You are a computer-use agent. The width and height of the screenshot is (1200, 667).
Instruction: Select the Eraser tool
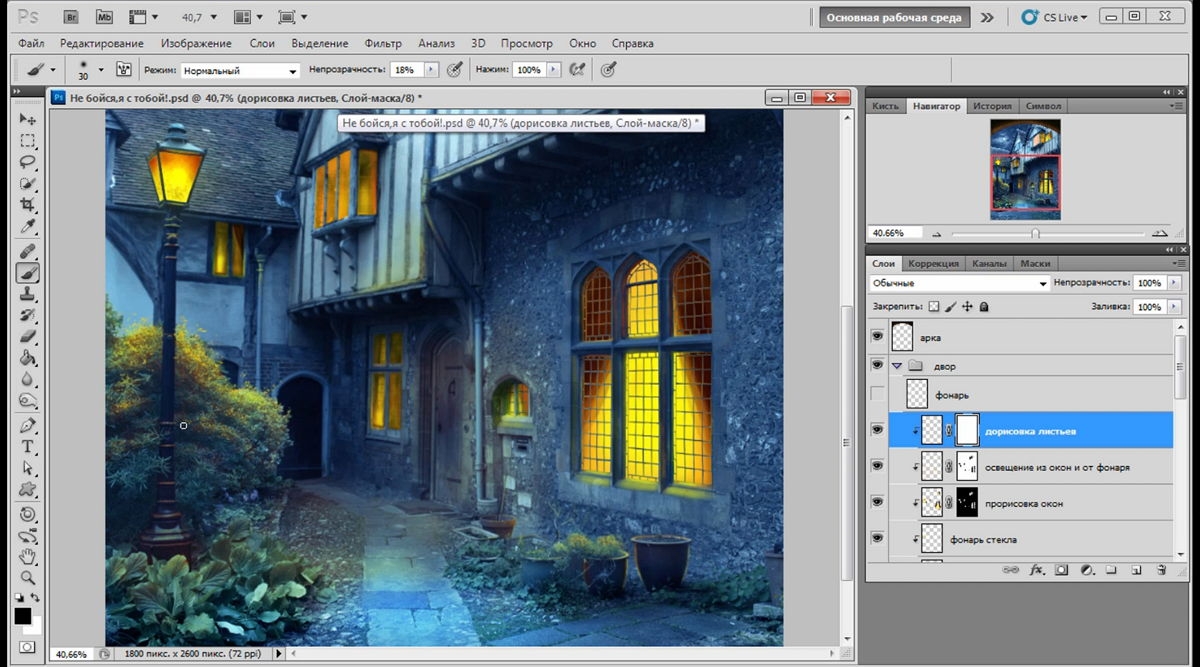(x=28, y=337)
